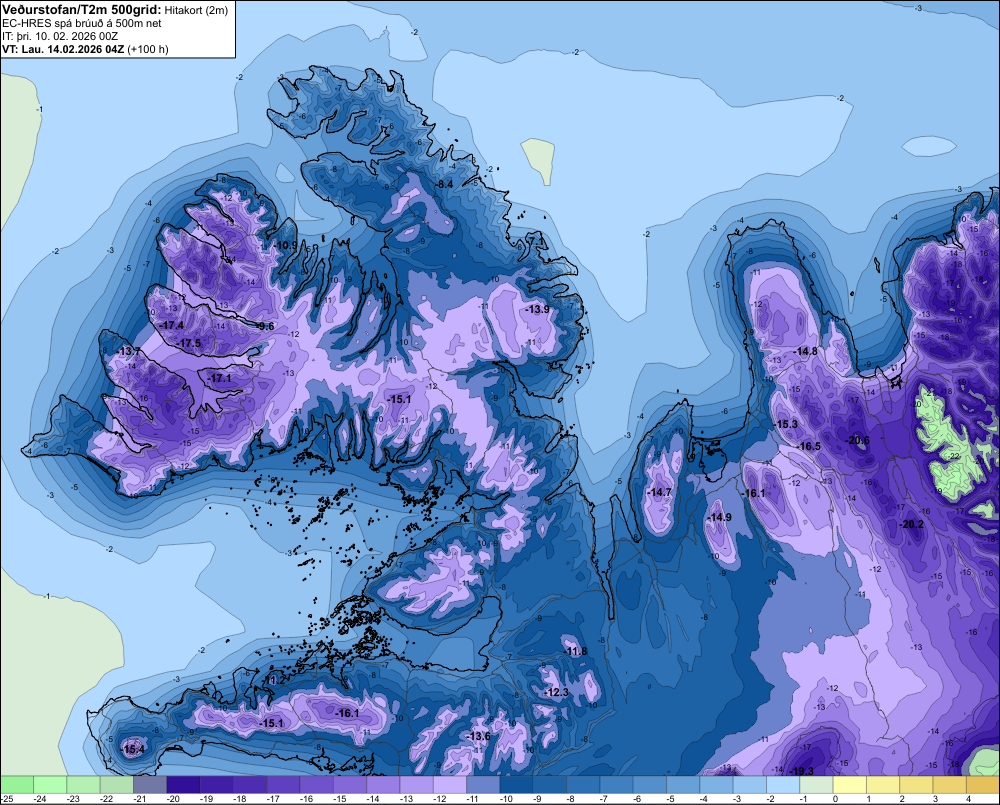Click the -5 legend scale label
1000x805 pixels.
(671, 799)
